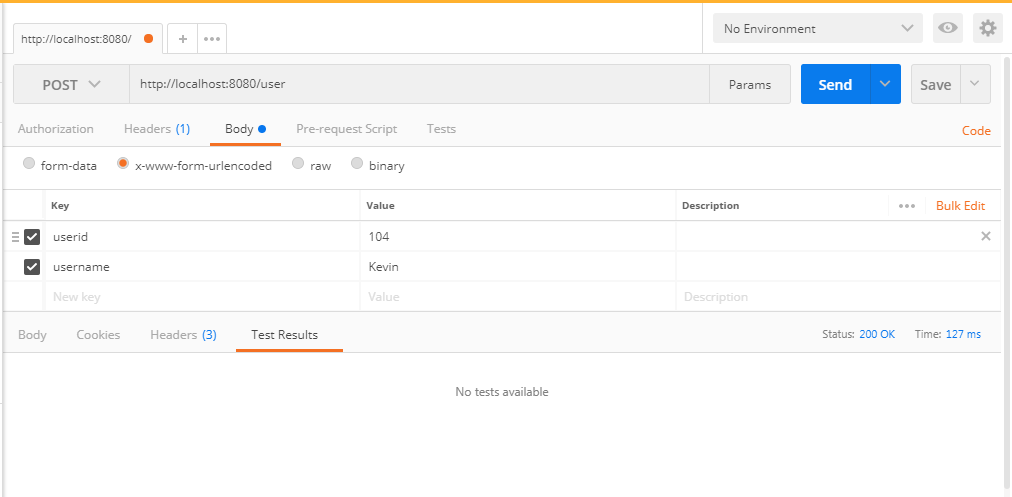
Task: Open the Pre-request Script tab
Action: point(347,129)
